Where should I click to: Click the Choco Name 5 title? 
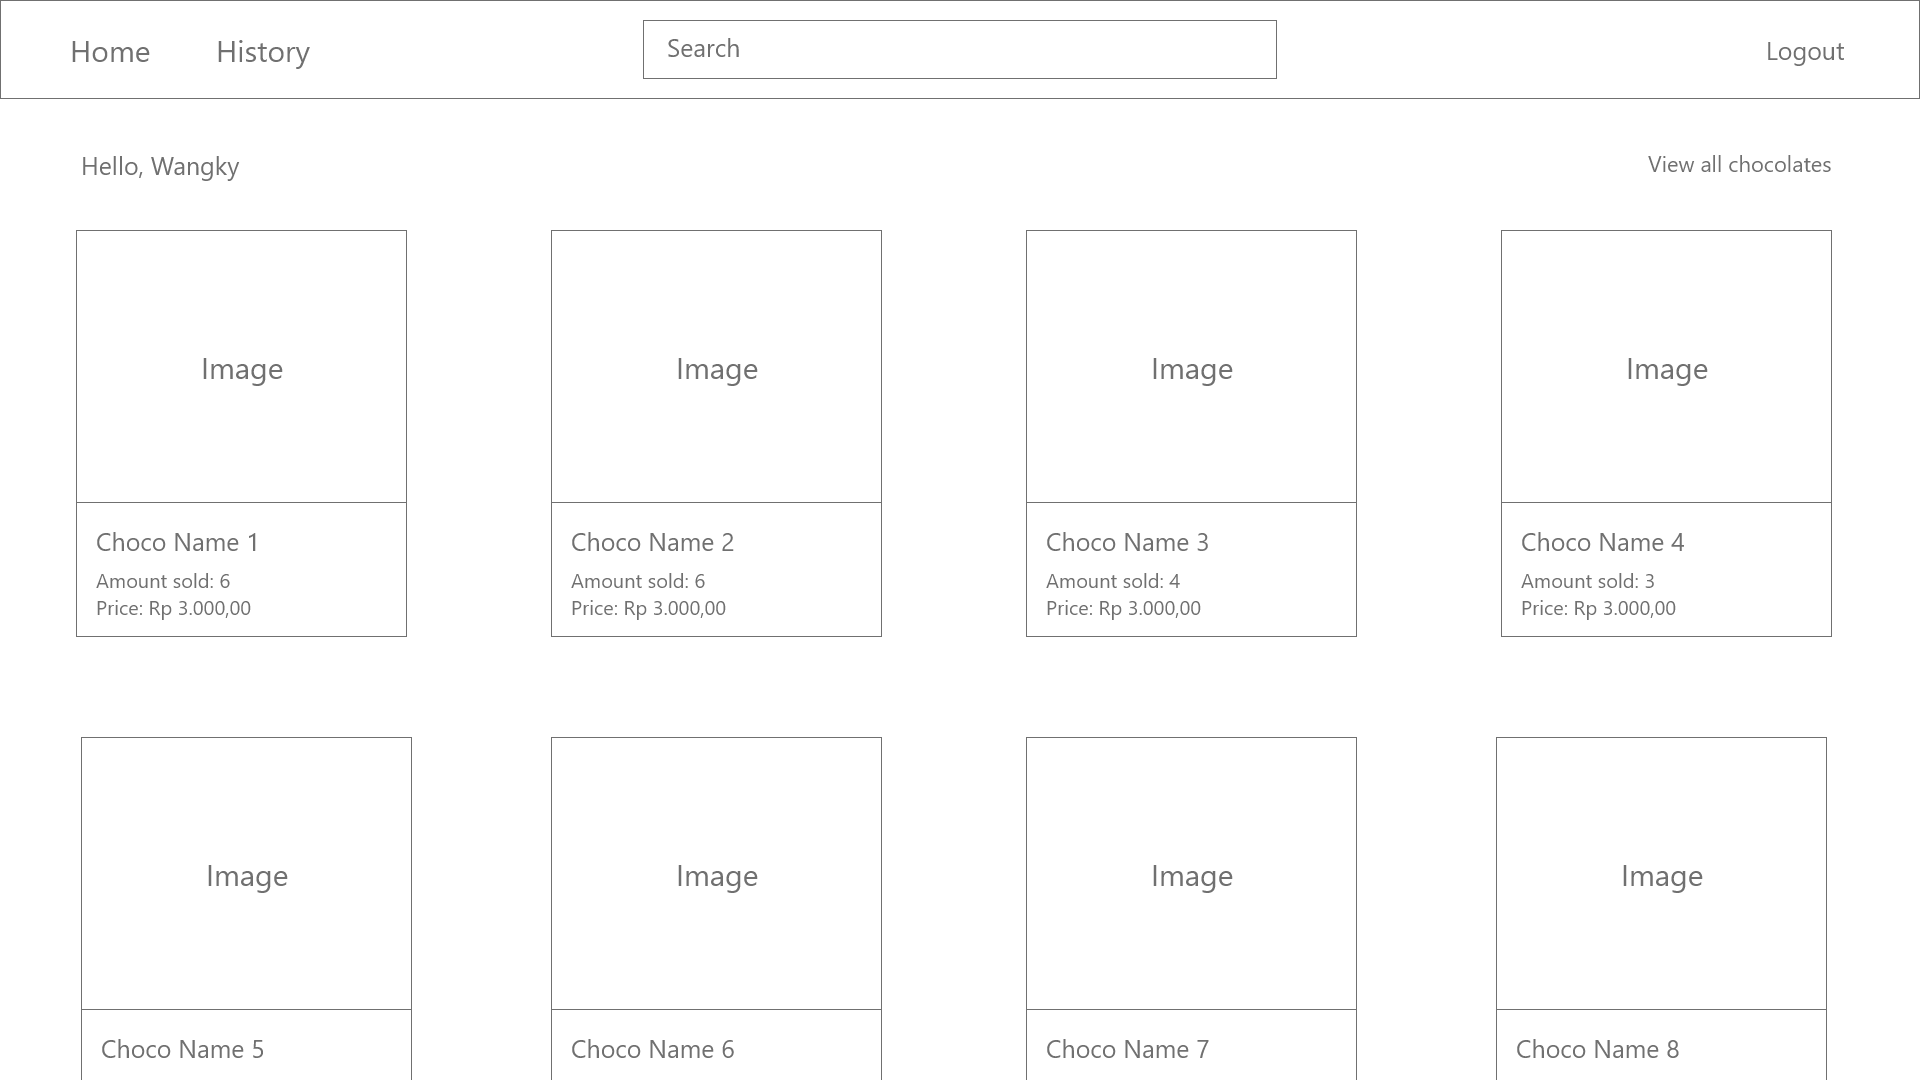182,1050
